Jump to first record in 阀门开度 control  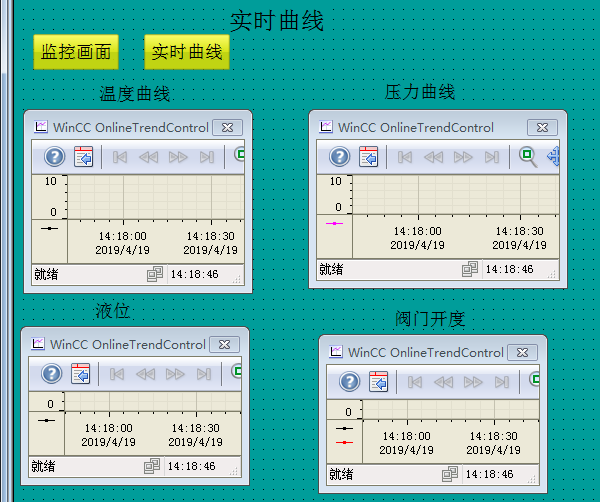[x=415, y=382]
